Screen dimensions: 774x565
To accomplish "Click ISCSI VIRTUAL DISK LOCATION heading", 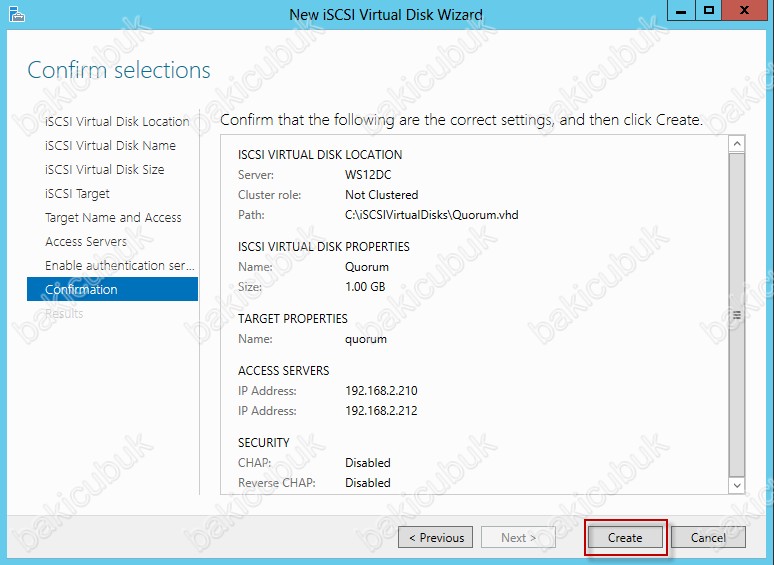I will (320, 155).
